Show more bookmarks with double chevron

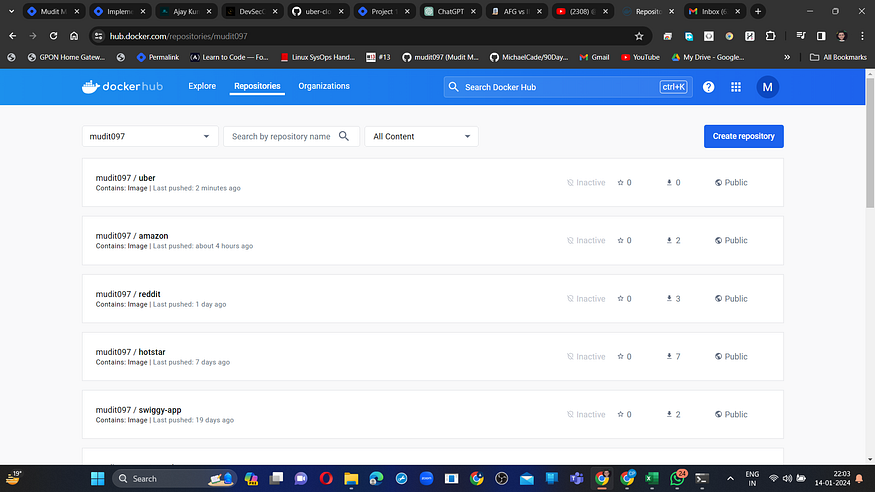tap(787, 57)
